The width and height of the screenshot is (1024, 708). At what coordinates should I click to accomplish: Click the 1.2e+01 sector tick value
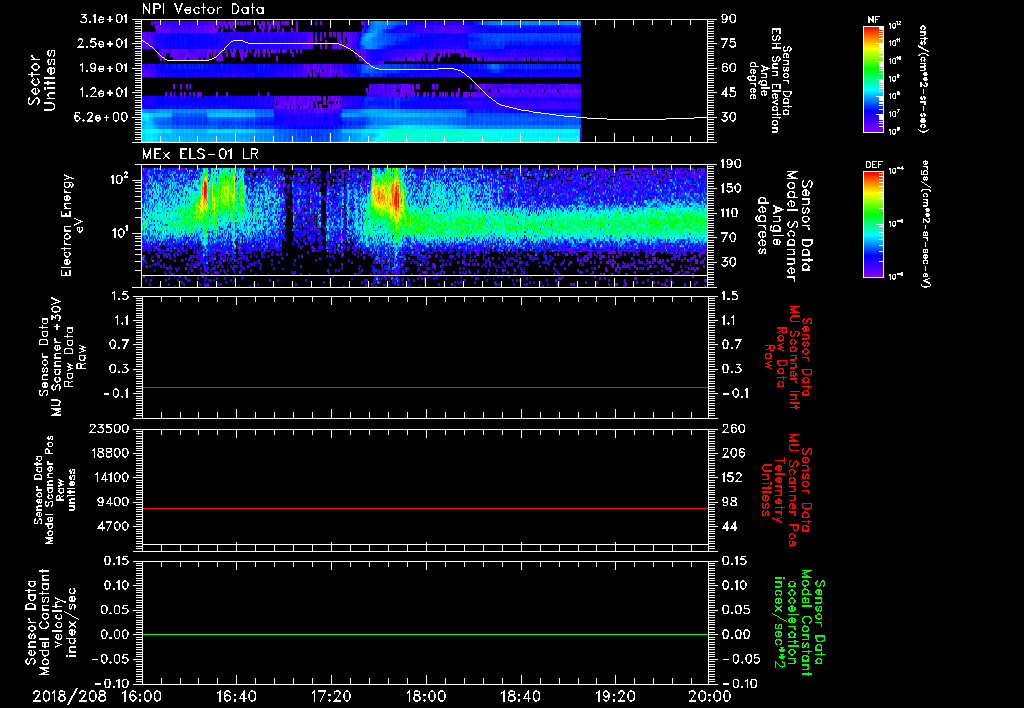click(x=104, y=93)
